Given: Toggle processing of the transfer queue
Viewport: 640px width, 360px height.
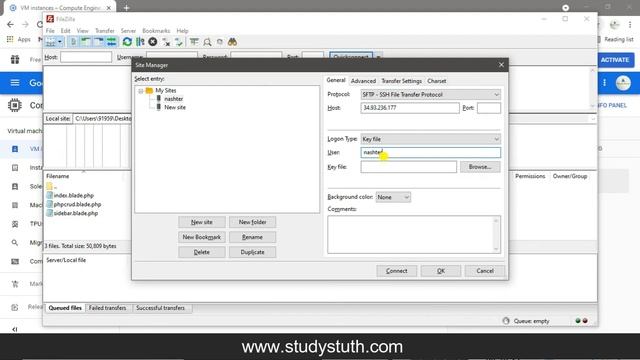Looking at the screenshot, I should [x=140, y=42].
